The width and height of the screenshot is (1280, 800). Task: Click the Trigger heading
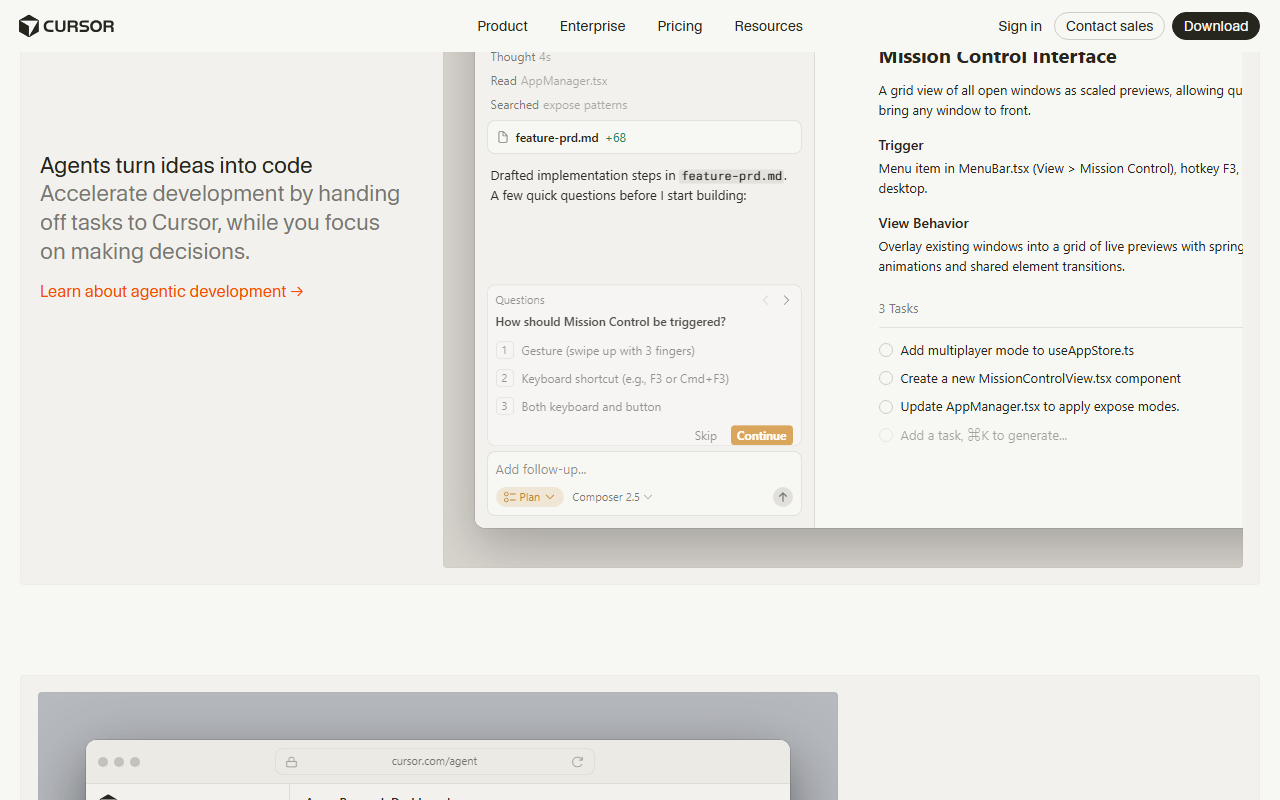901,145
